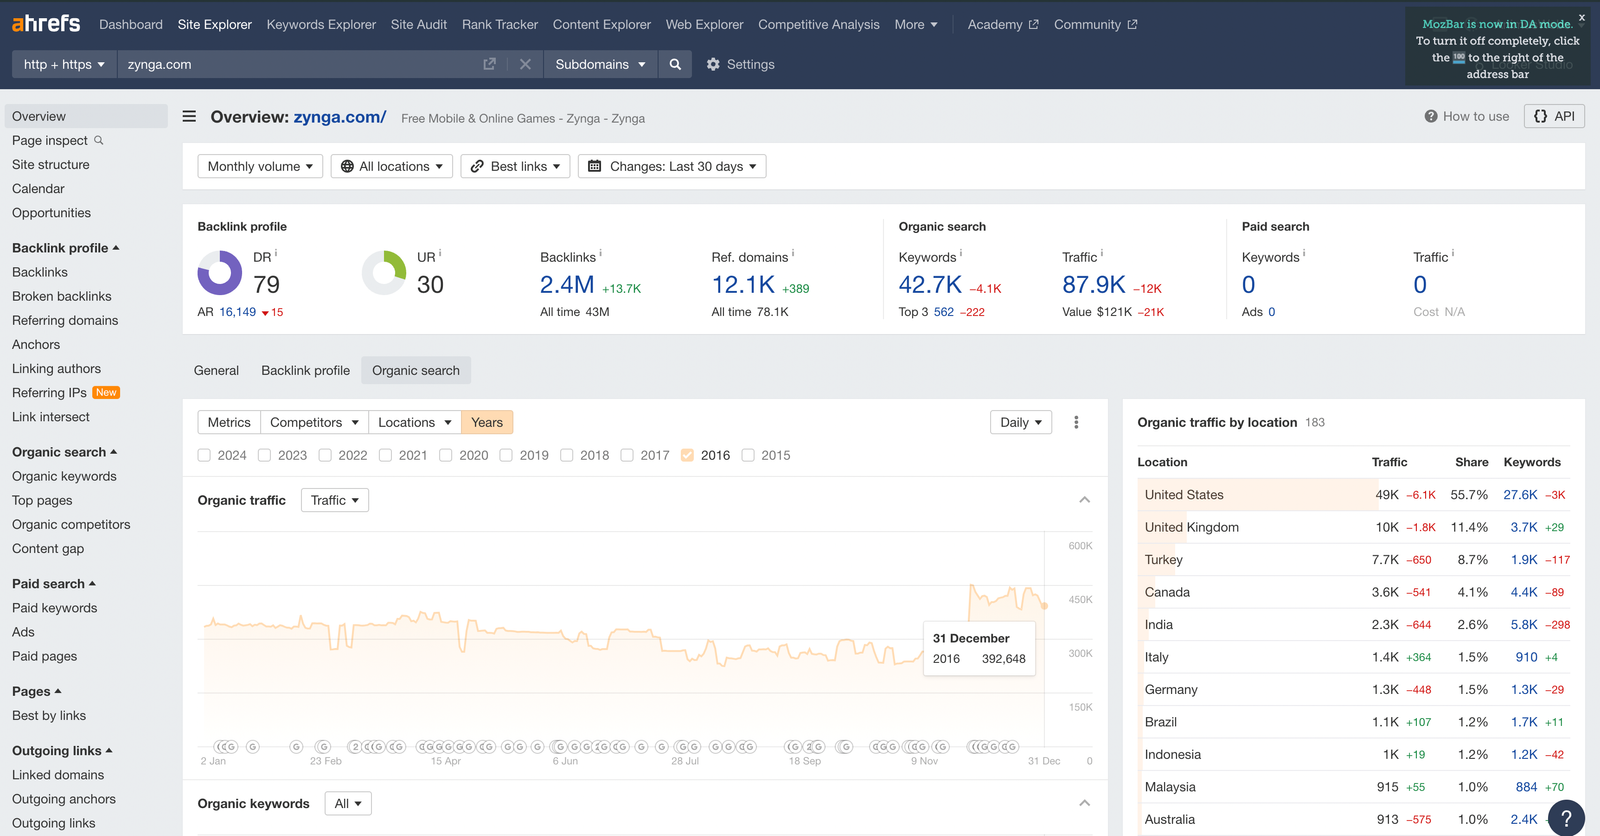Screen dimensions: 1600x836
Task: Open chart options three-dot menu
Action: (1076, 422)
